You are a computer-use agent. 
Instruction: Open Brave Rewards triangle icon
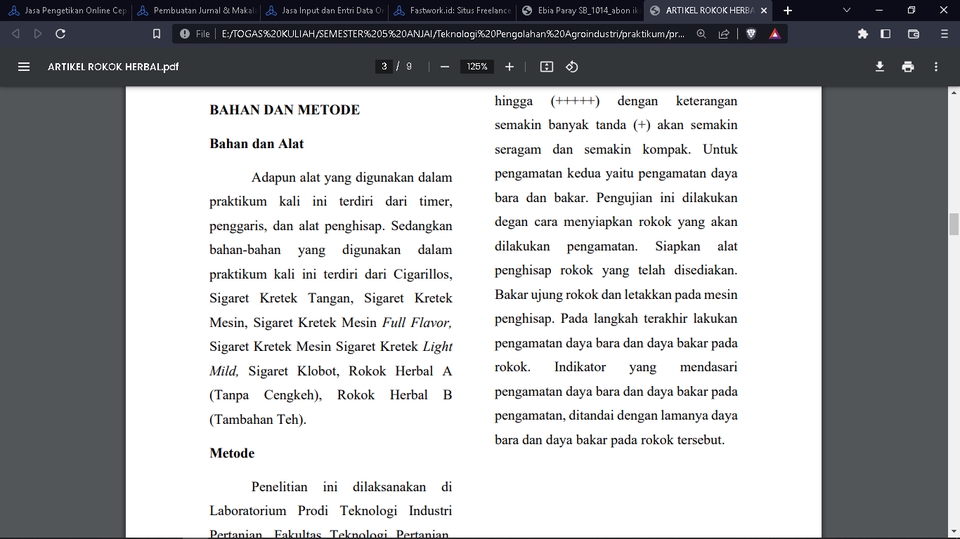click(775, 34)
